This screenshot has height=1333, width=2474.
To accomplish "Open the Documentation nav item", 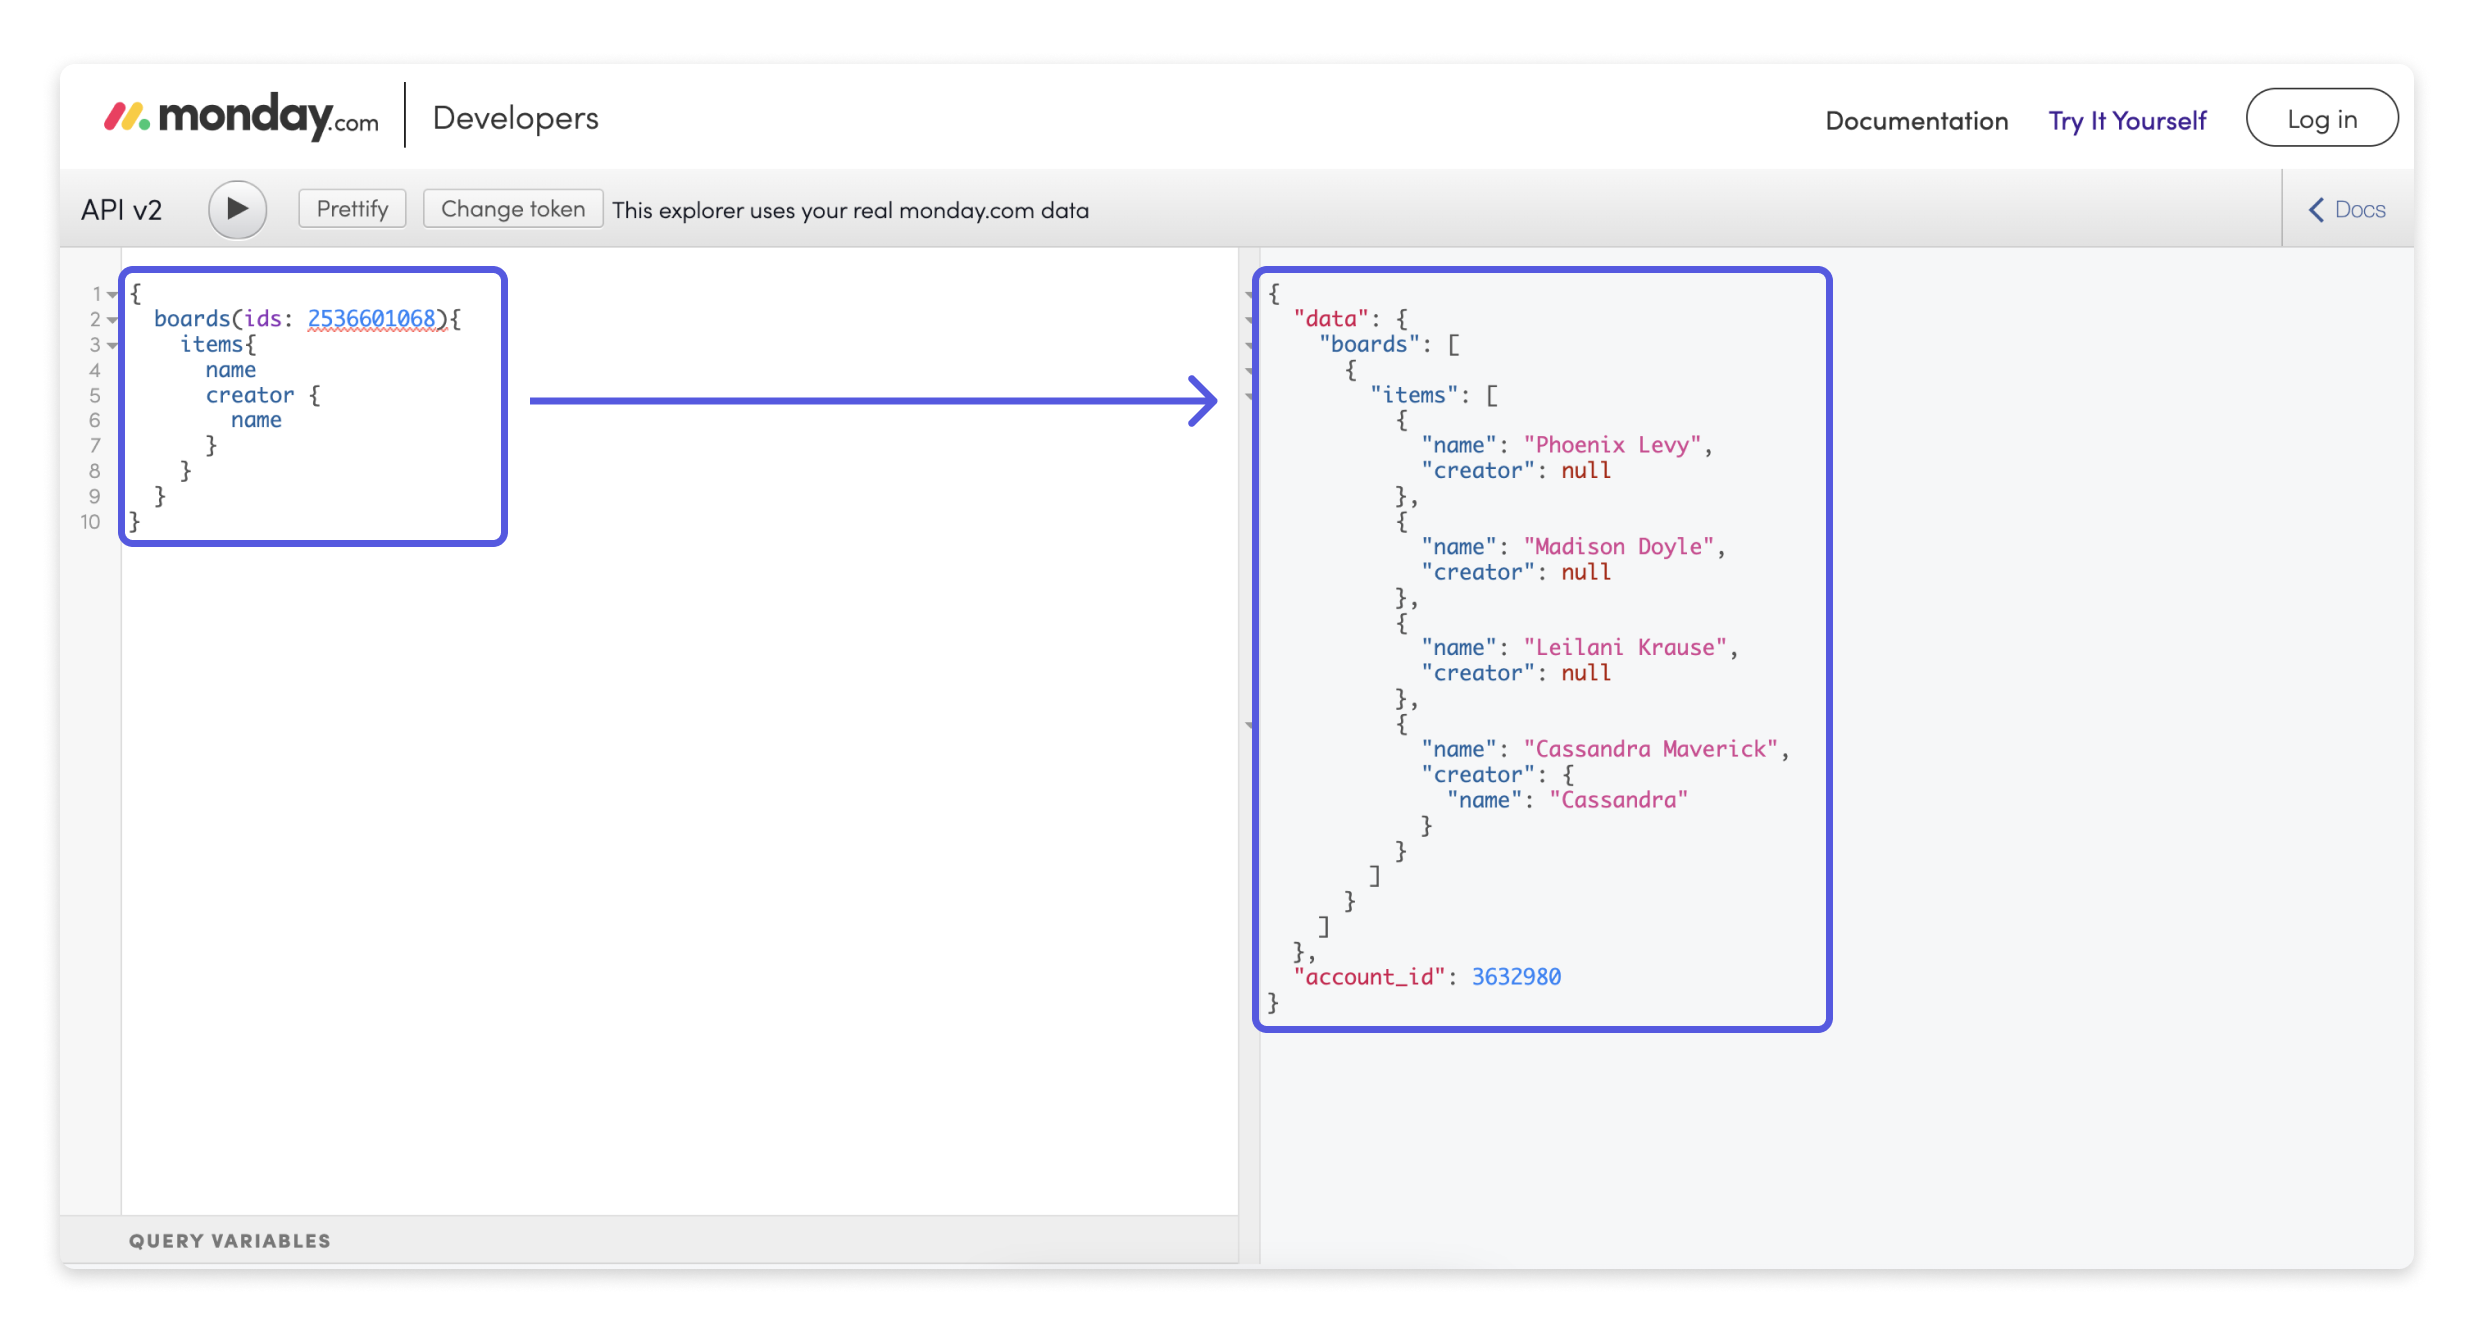I will coord(1916,120).
